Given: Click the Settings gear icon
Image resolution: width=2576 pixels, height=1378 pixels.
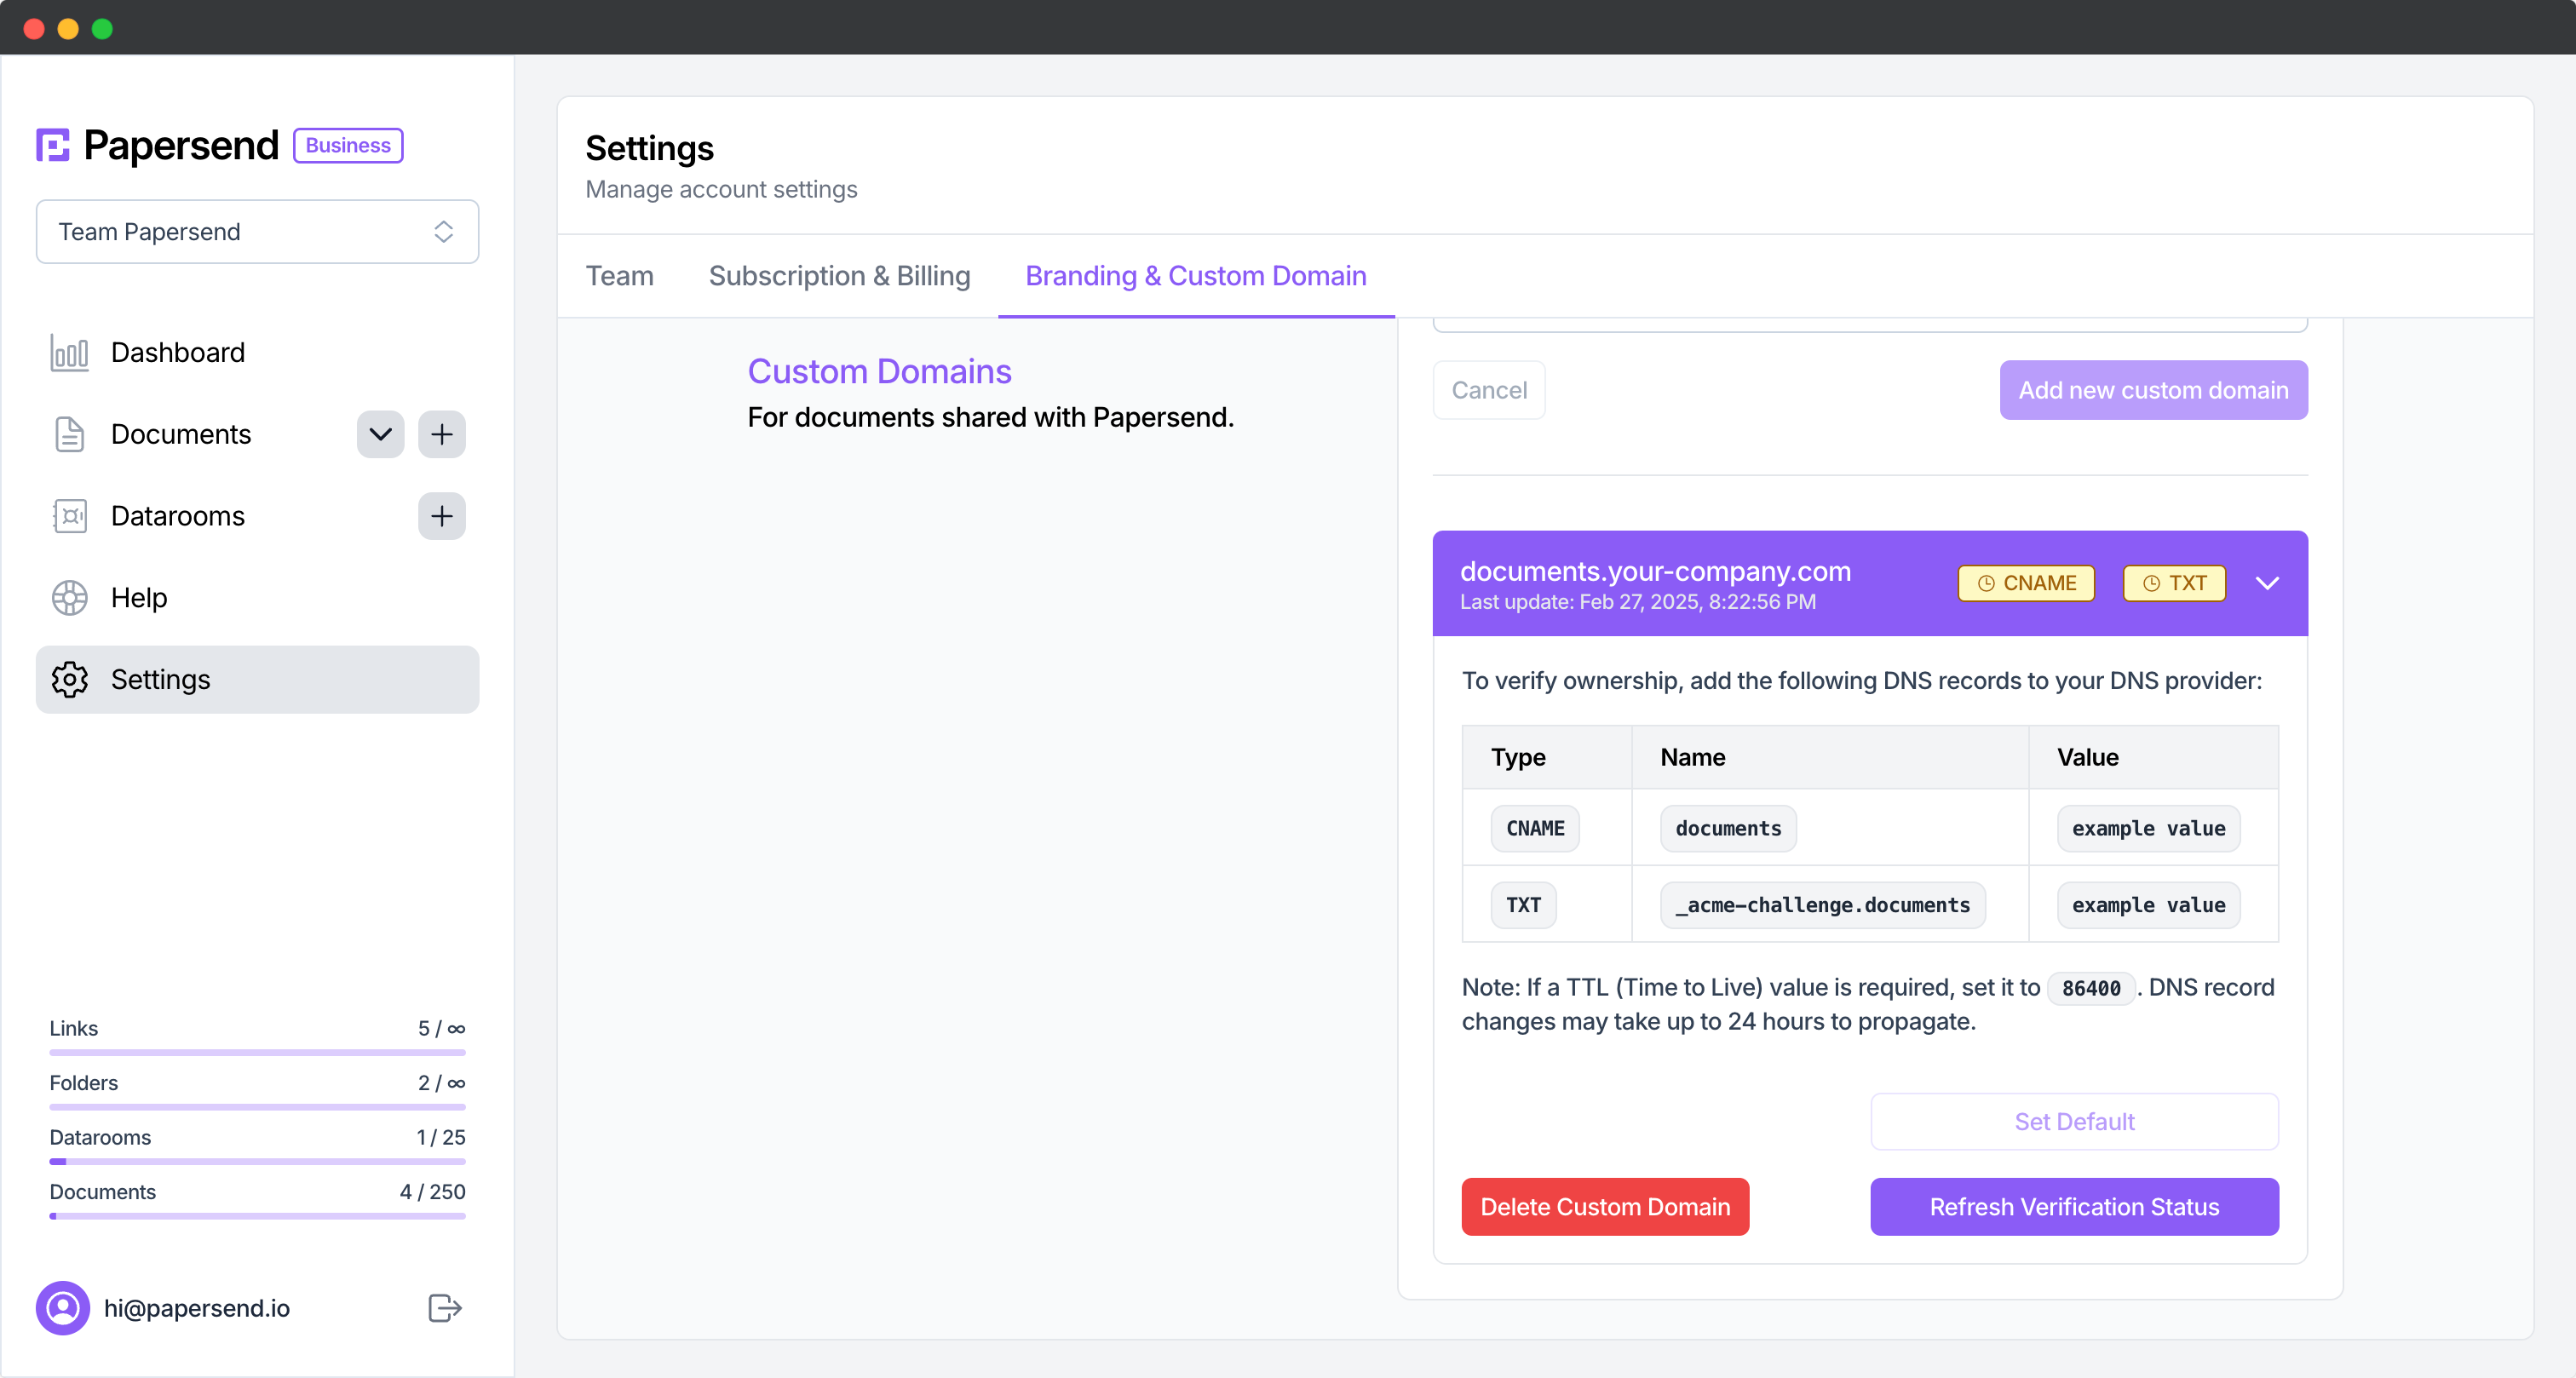Looking at the screenshot, I should pos(69,680).
